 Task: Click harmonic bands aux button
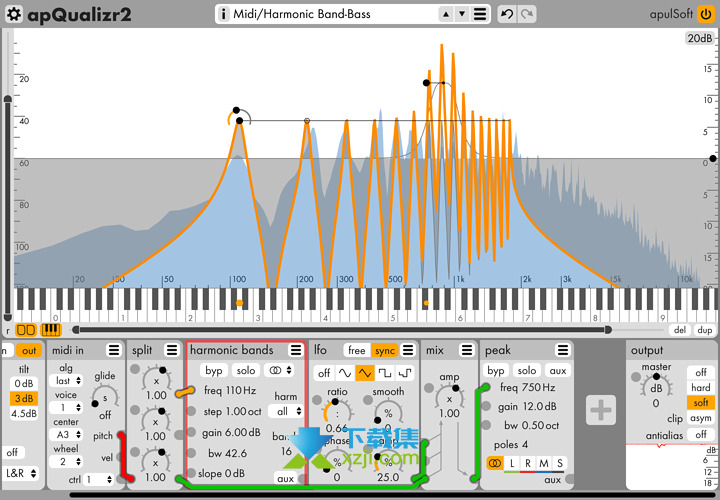tap(286, 479)
